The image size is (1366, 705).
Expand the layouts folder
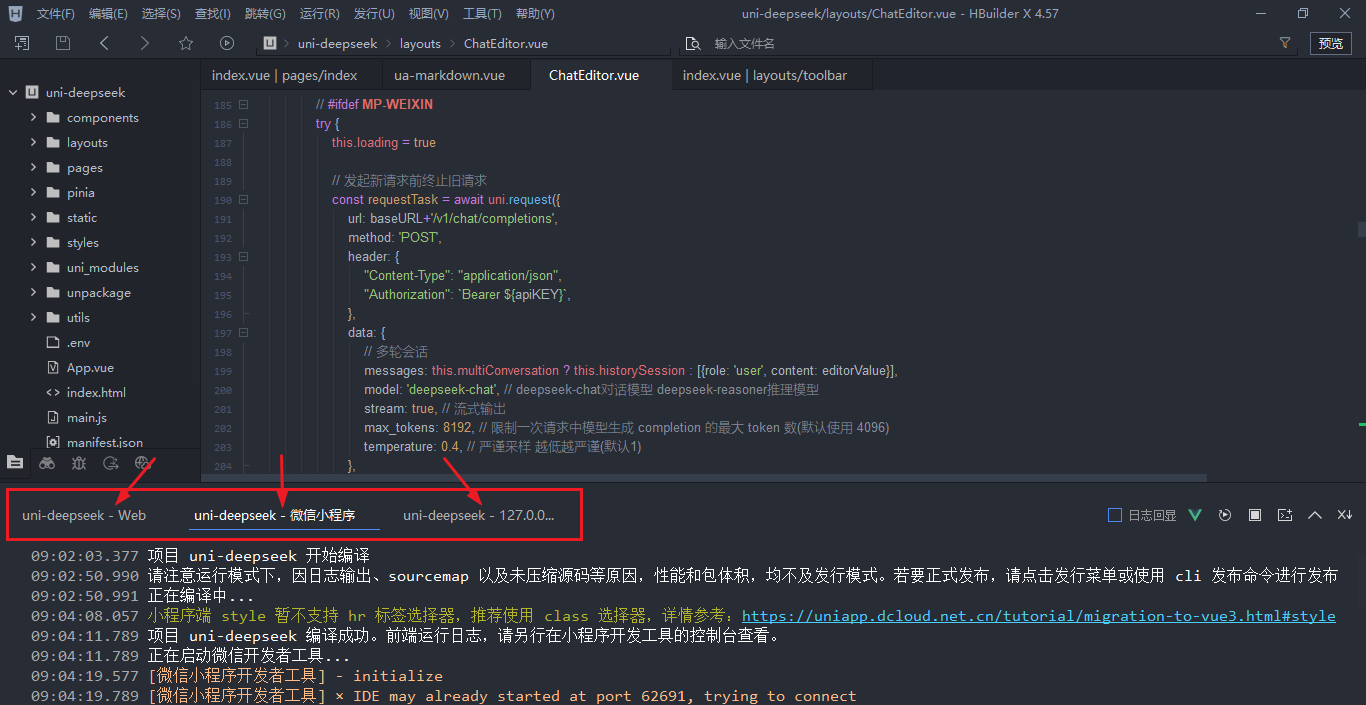pyautogui.click(x=33, y=142)
